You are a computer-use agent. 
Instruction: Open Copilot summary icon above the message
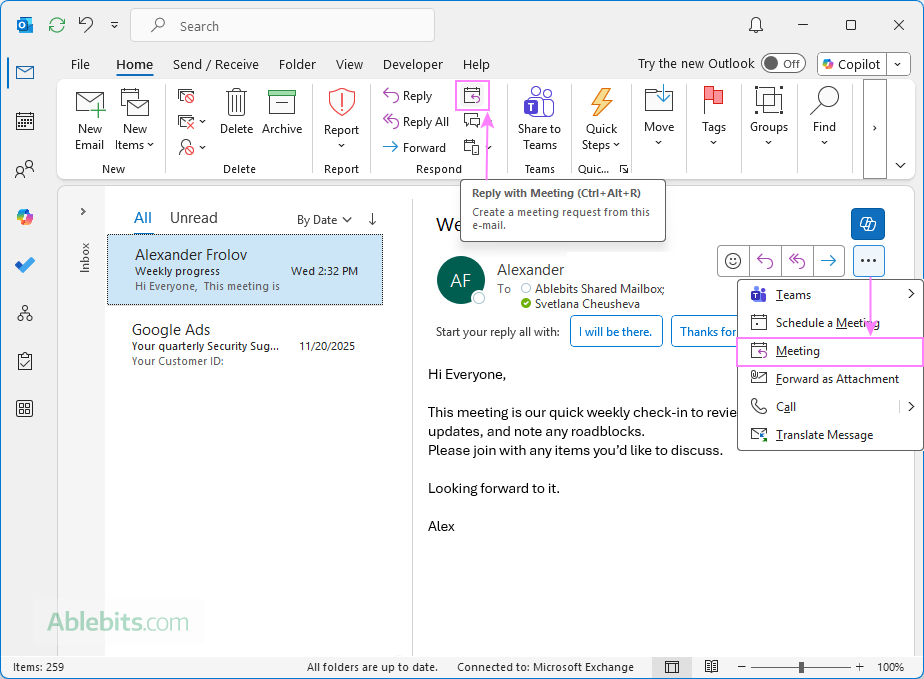point(867,223)
